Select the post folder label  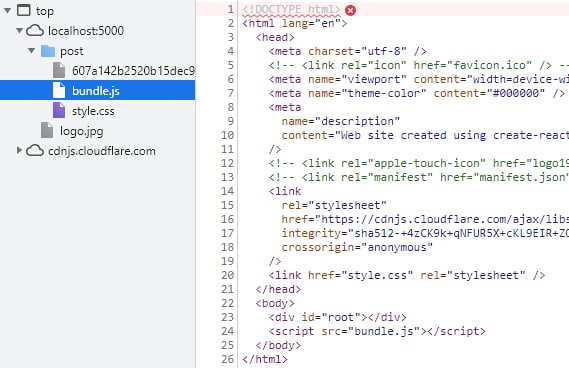tap(72, 51)
